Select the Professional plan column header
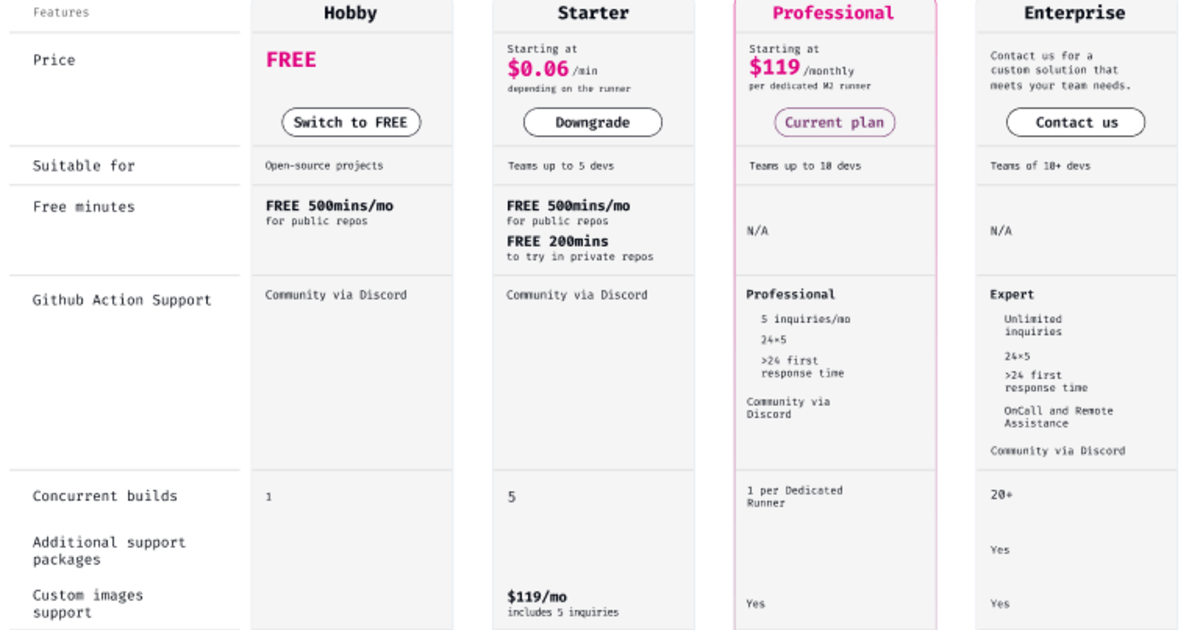The height and width of the screenshot is (630, 1200). [x=835, y=13]
